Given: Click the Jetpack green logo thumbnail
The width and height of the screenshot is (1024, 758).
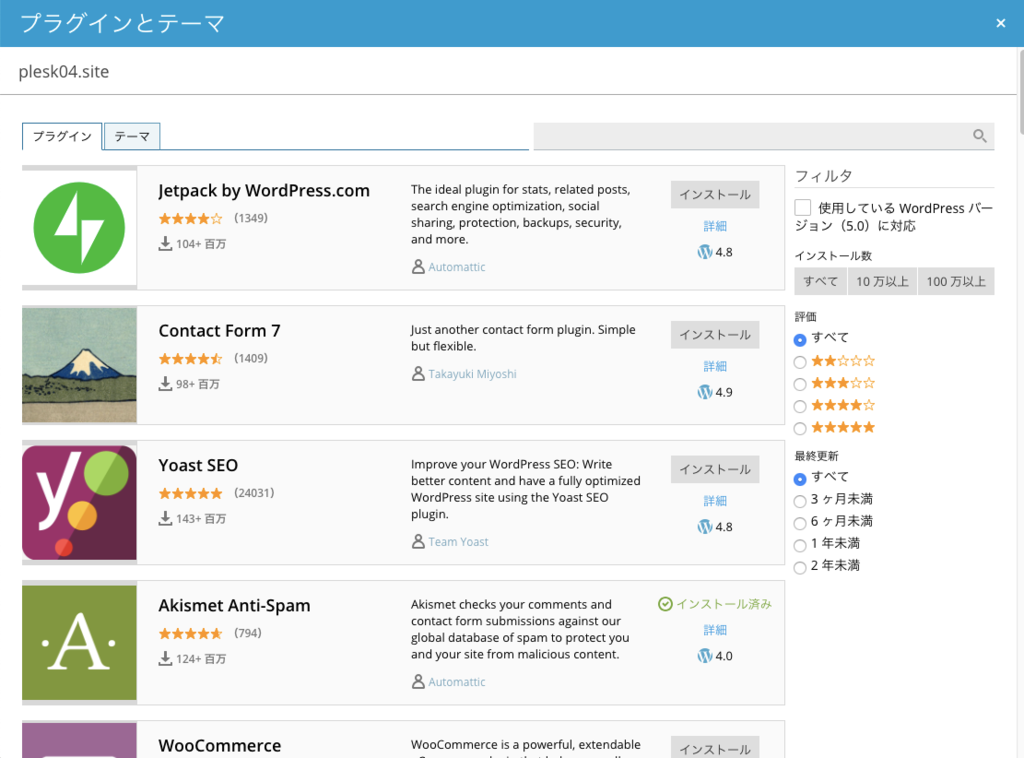Looking at the screenshot, I should [x=79, y=228].
